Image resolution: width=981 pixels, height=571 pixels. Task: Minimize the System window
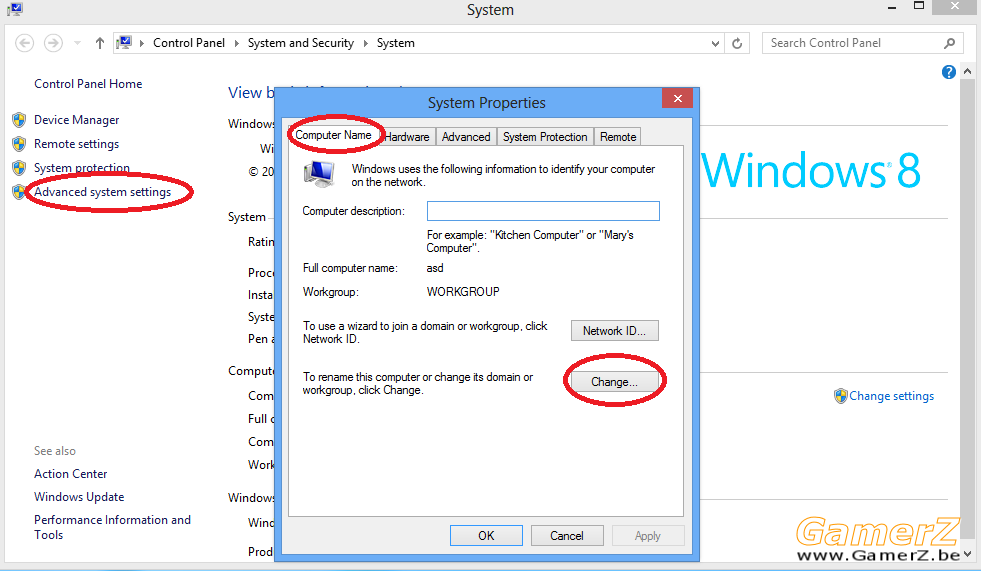pyautogui.click(x=892, y=8)
